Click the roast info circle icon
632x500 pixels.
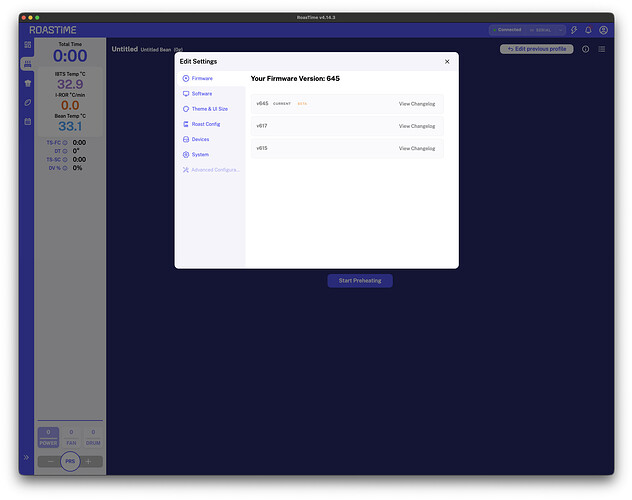[x=585, y=49]
